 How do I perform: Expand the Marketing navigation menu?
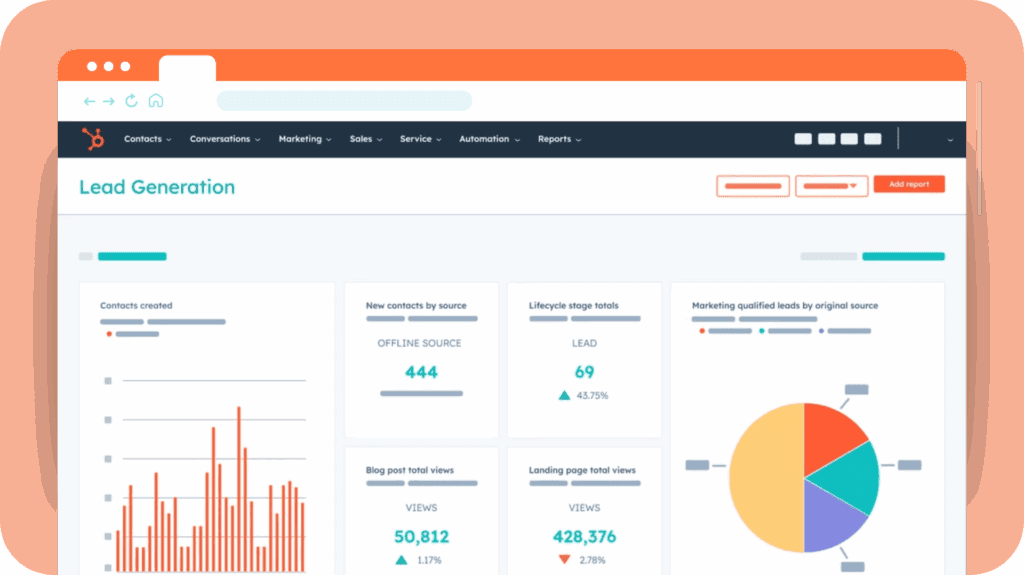pos(304,139)
